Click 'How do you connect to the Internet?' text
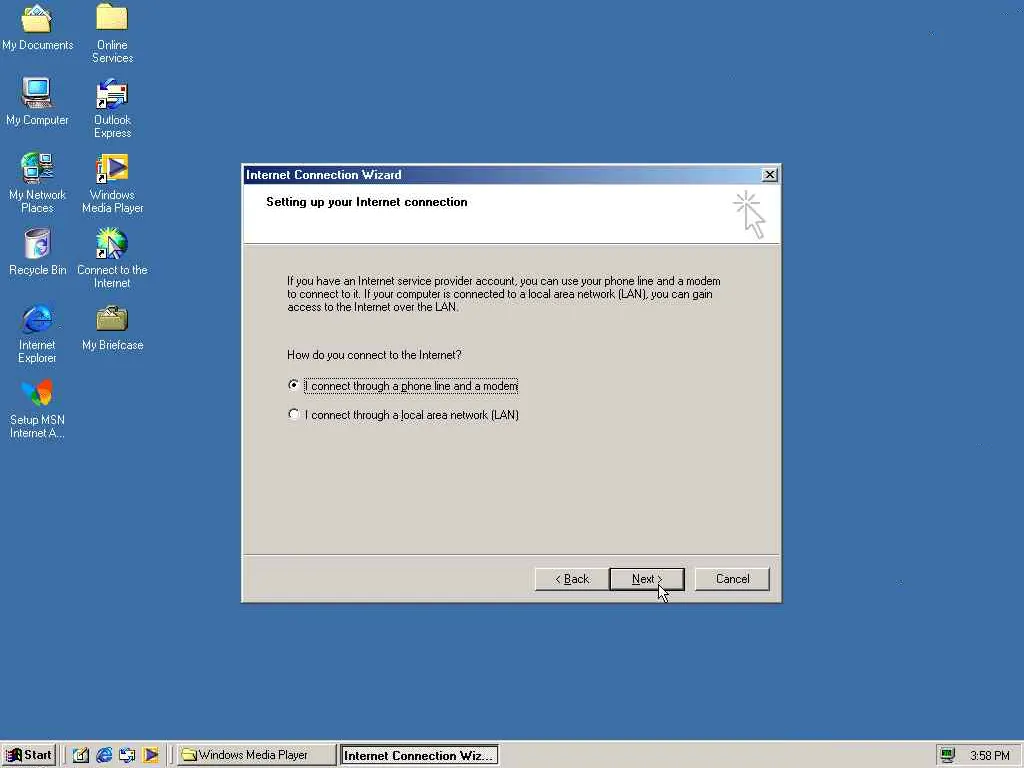Image resolution: width=1024 pixels, height=768 pixels. coord(374,355)
